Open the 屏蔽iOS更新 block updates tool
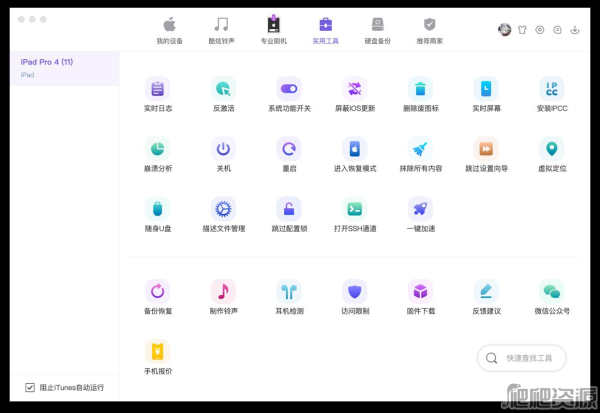The image size is (600, 413). (355, 89)
